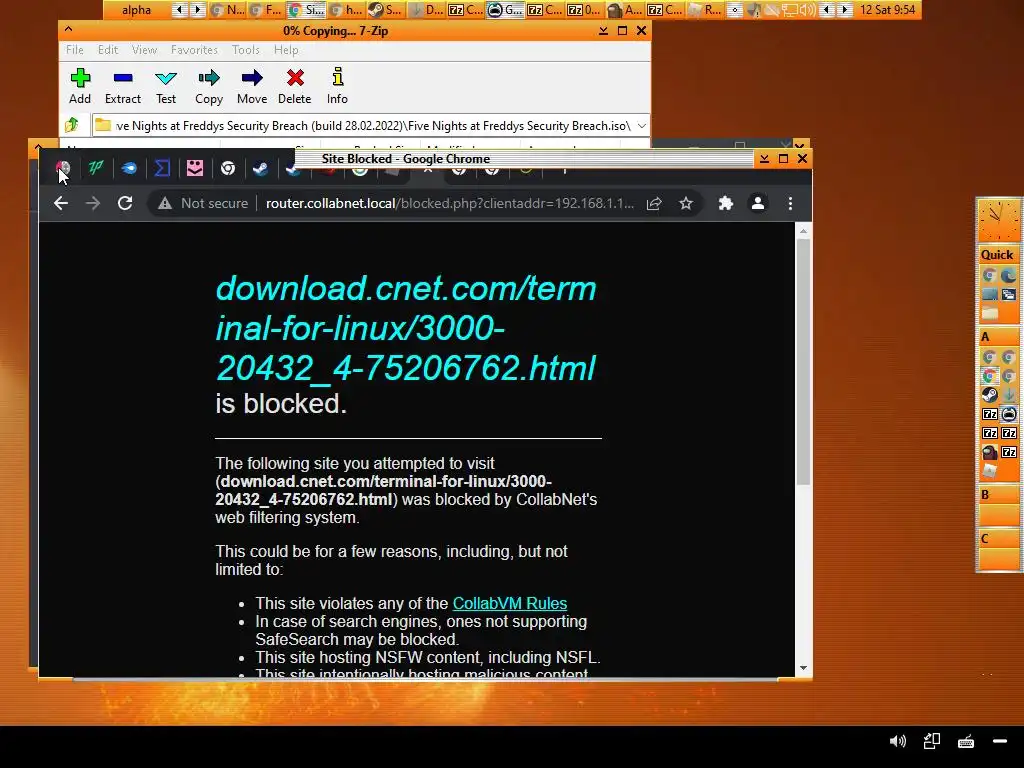Open the Favorites menu in 7-Zip
Image resolution: width=1024 pixels, height=768 pixels.
[x=194, y=50]
